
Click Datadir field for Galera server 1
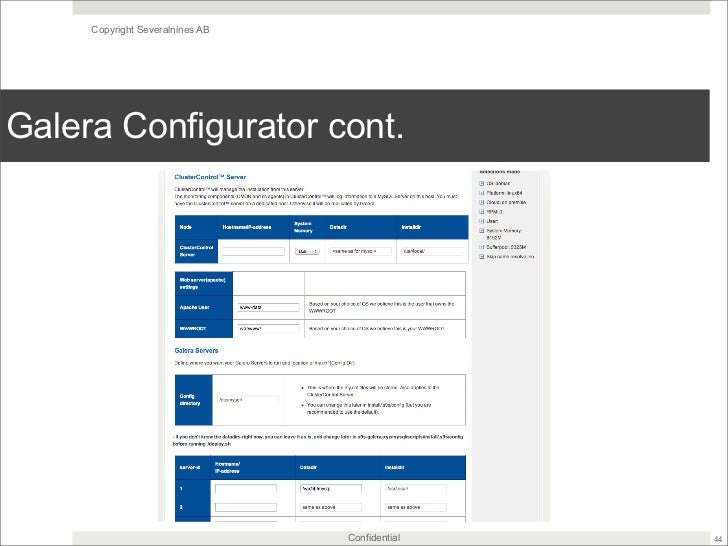point(331,489)
